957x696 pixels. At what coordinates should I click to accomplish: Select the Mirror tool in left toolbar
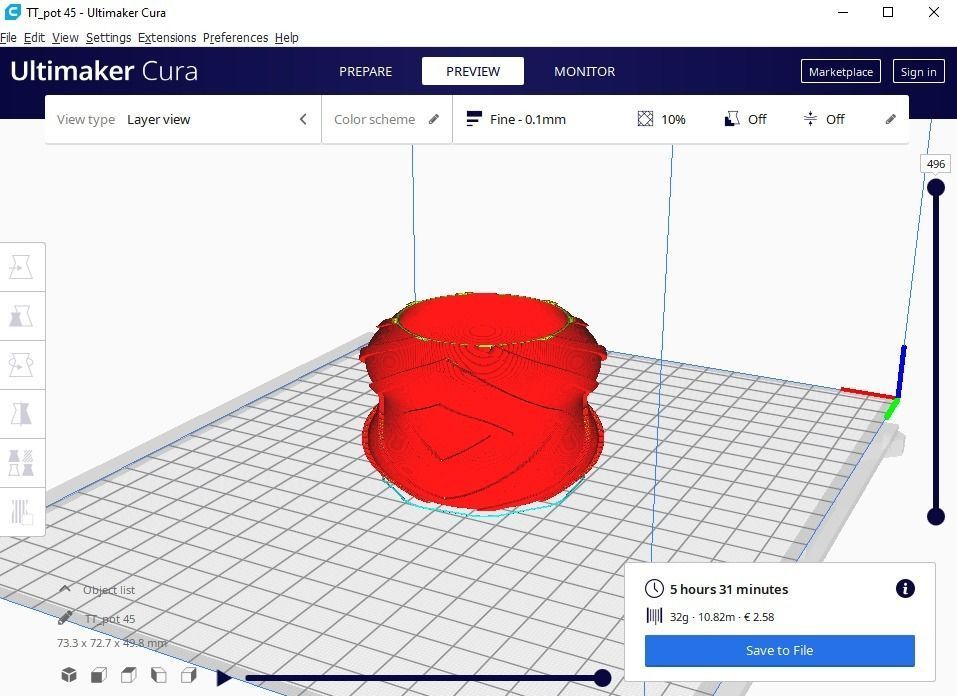click(x=22, y=414)
